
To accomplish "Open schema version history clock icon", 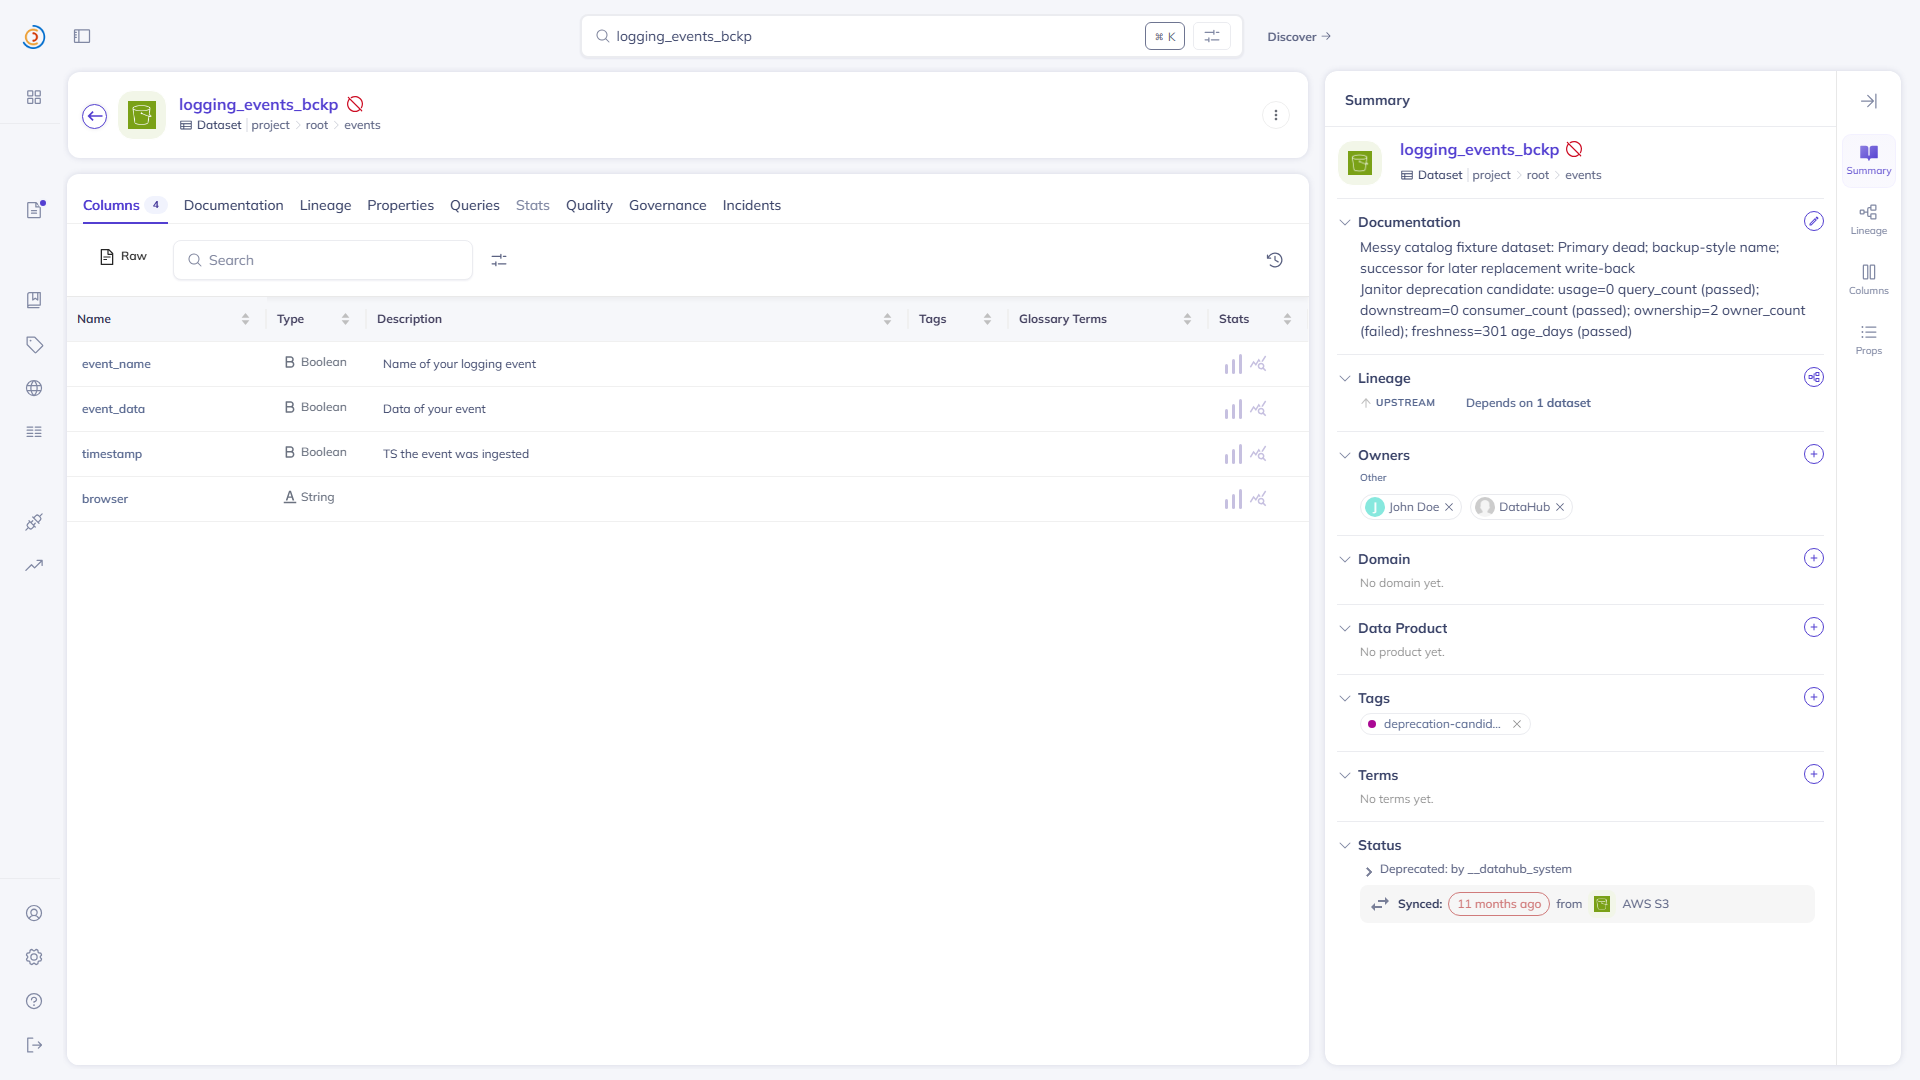I will (x=1275, y=260).
